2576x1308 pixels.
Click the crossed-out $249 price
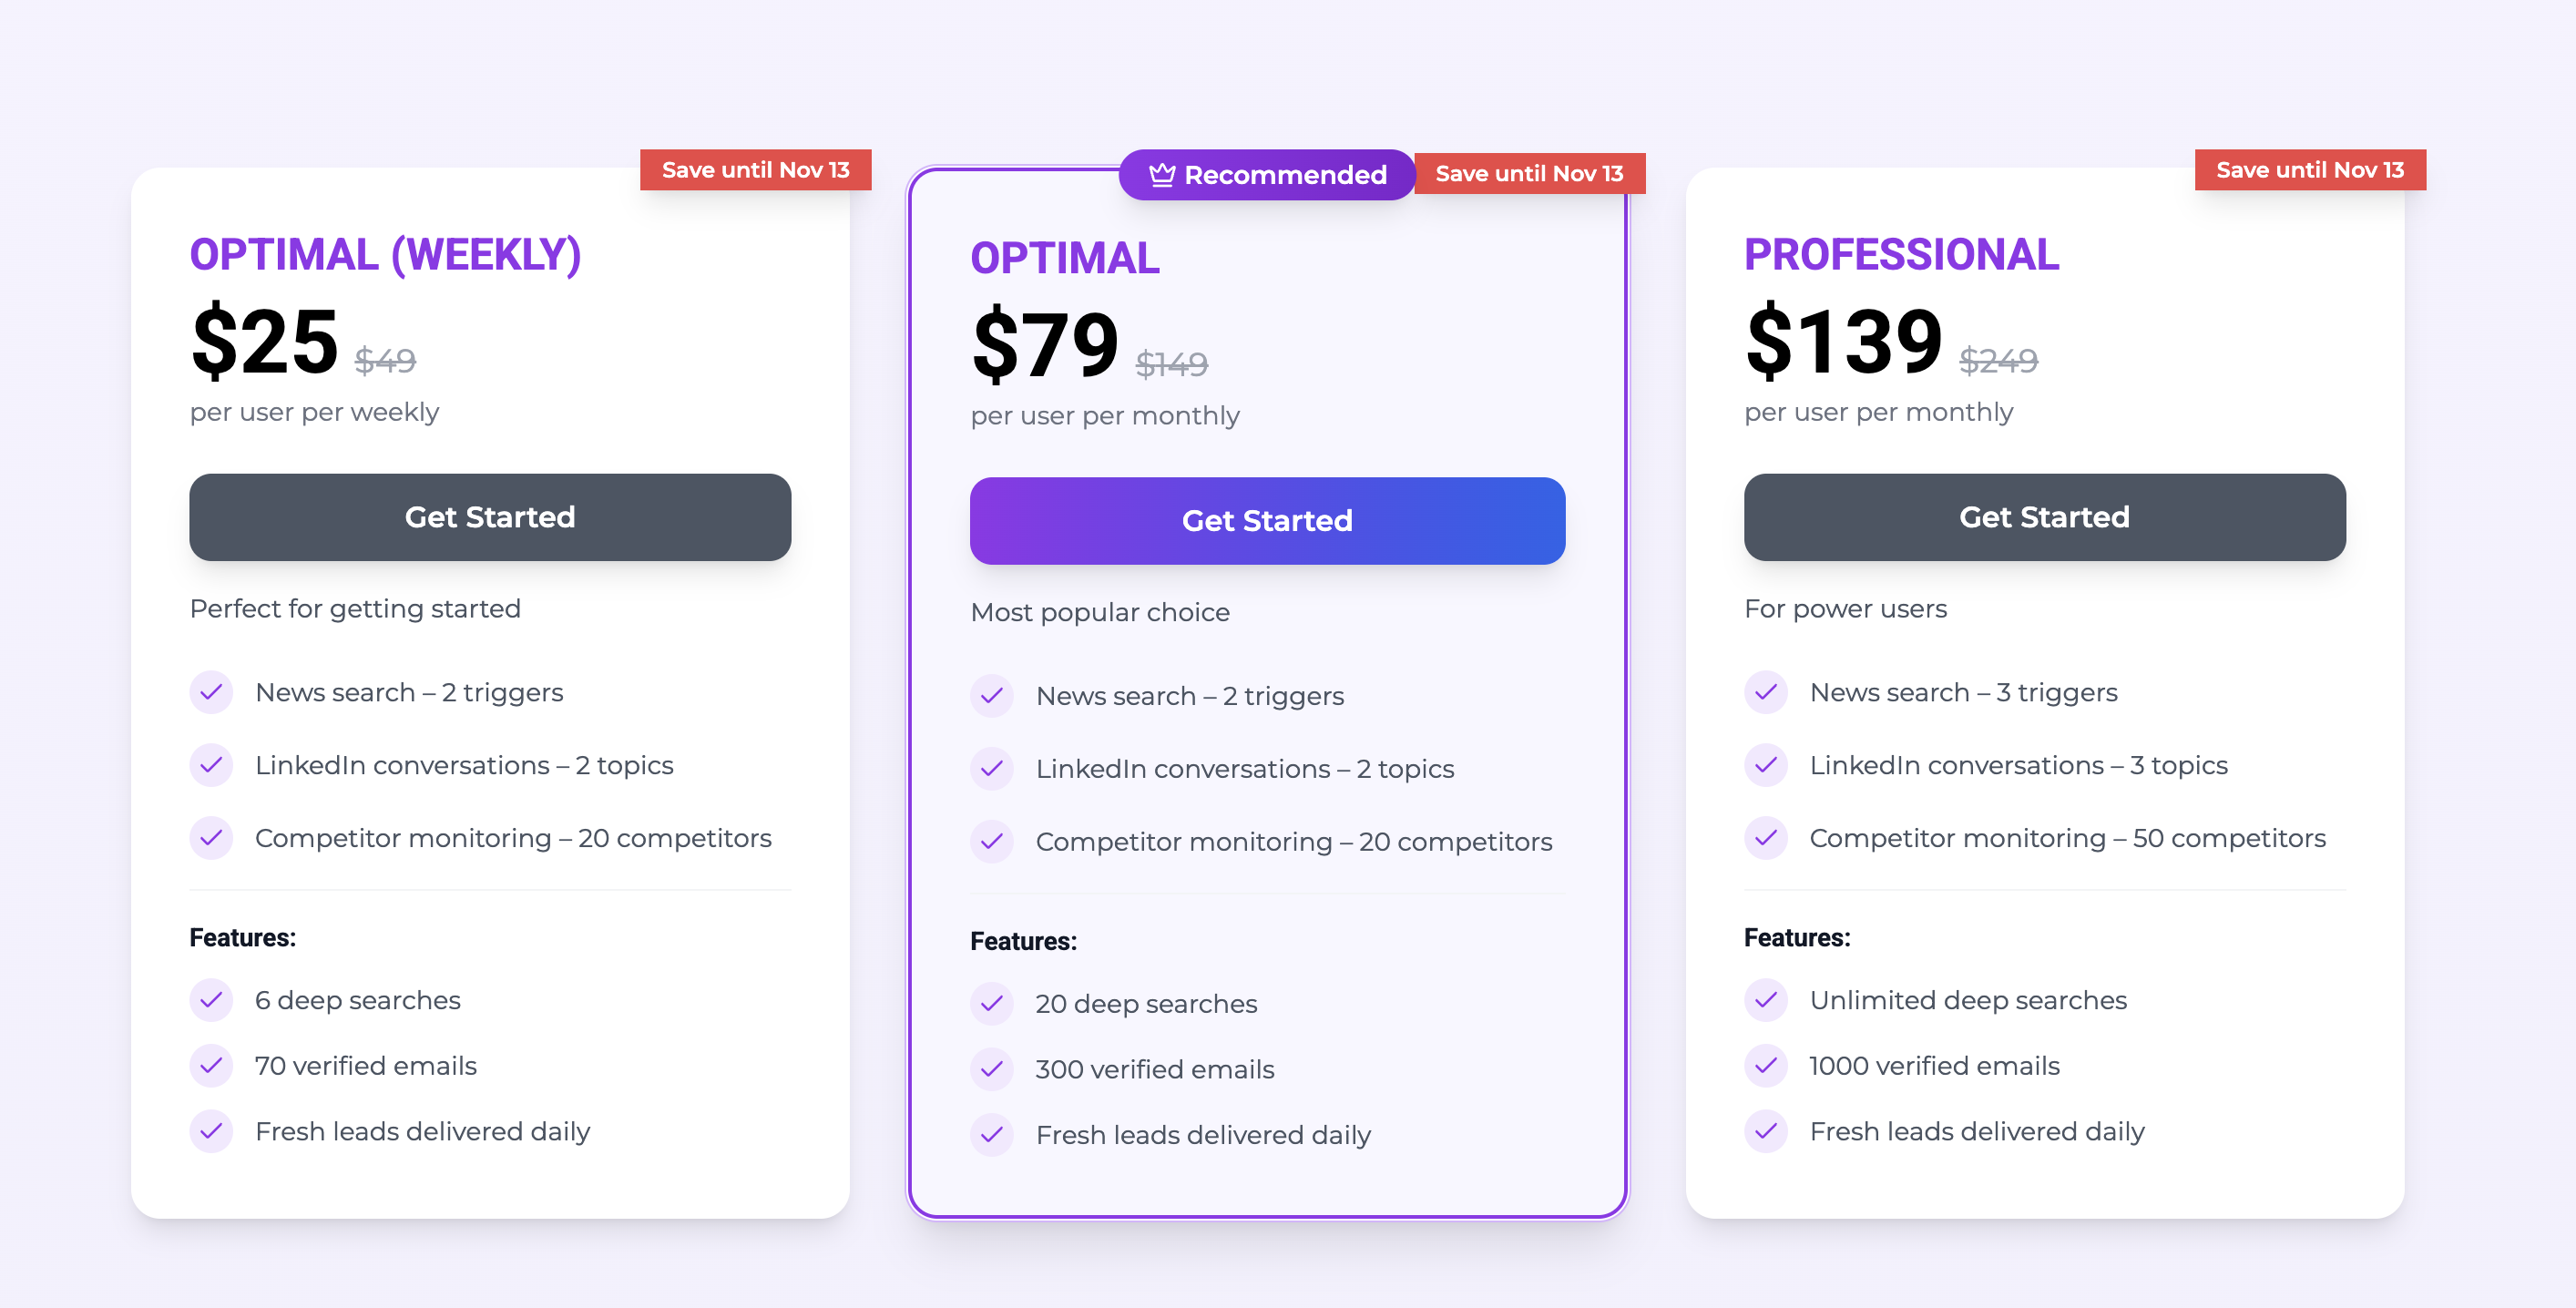pyautogui.click(x=1998, y=360)
